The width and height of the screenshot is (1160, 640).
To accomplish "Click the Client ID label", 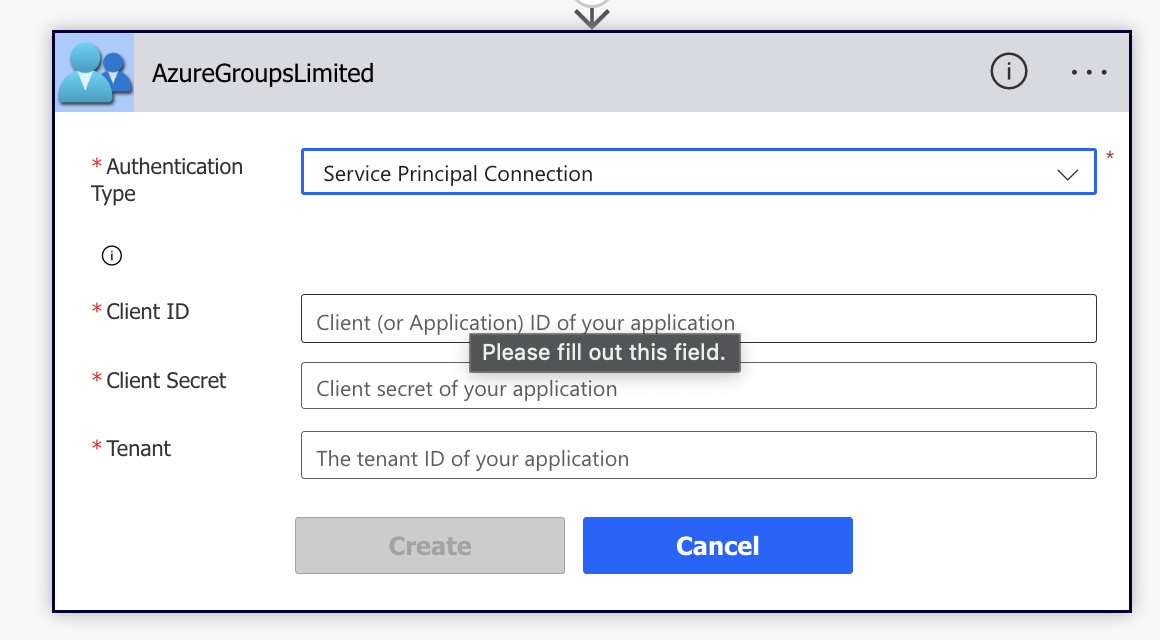I will pyautogui.click(x=147, y=312).
